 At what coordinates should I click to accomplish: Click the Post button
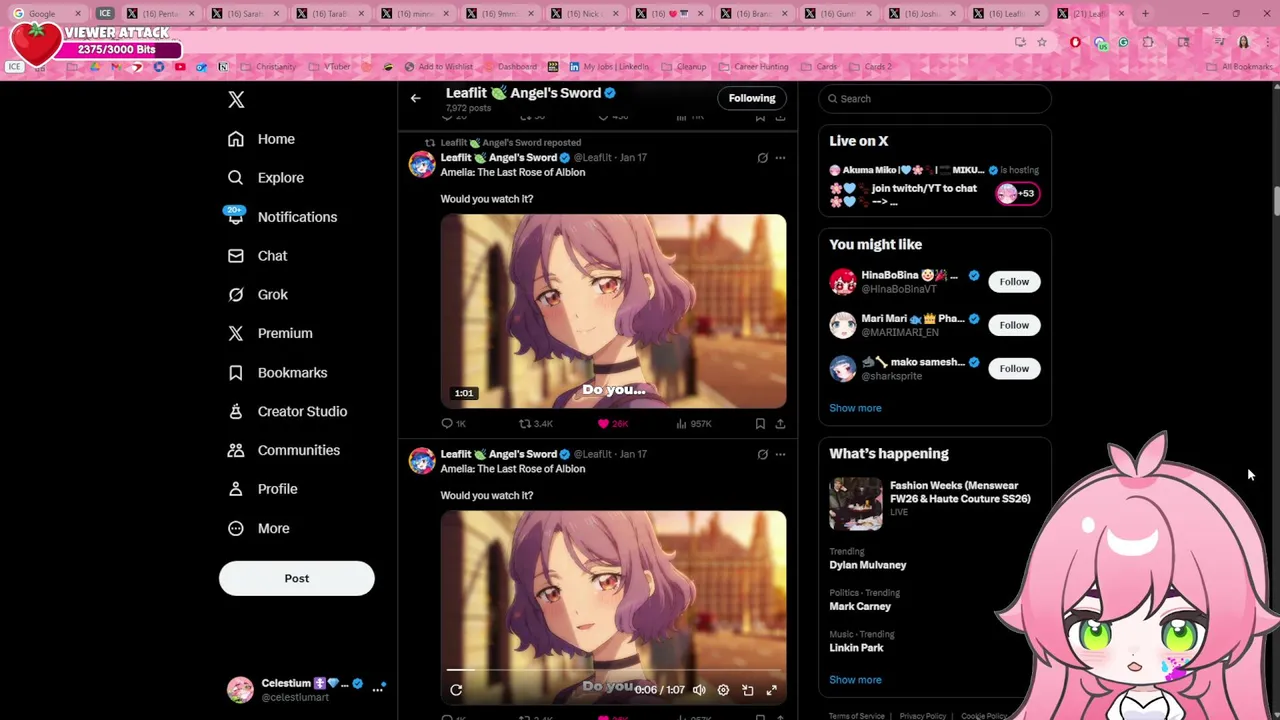[297, 578]
